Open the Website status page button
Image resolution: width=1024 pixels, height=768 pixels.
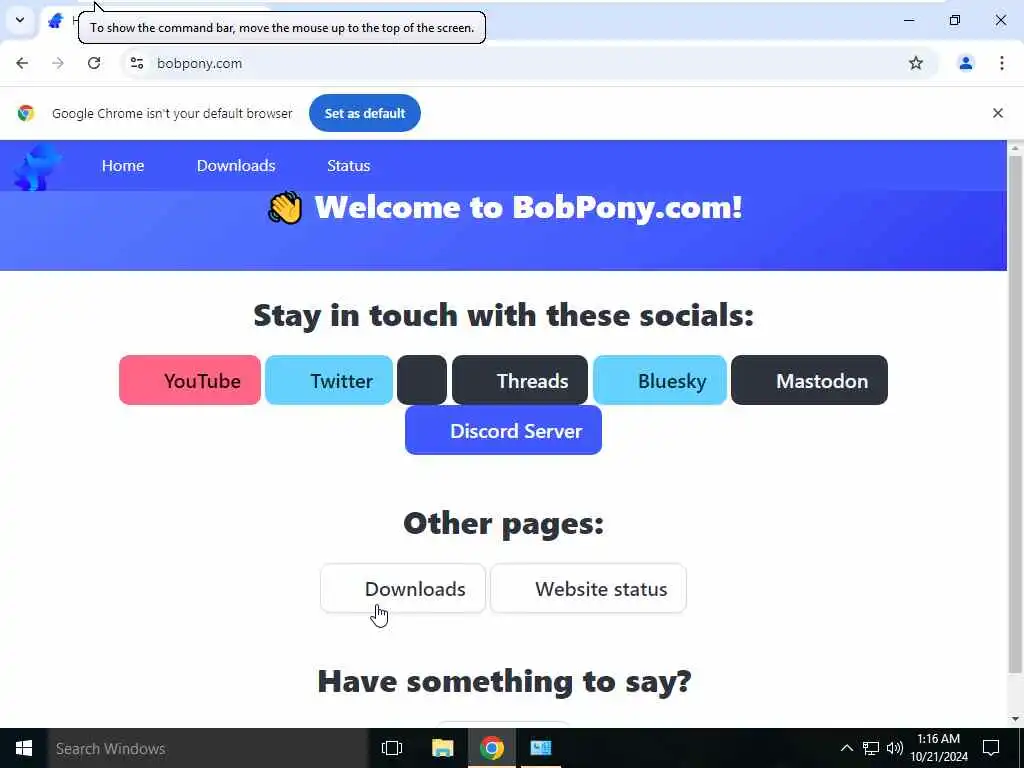click(x=588, y=588)
